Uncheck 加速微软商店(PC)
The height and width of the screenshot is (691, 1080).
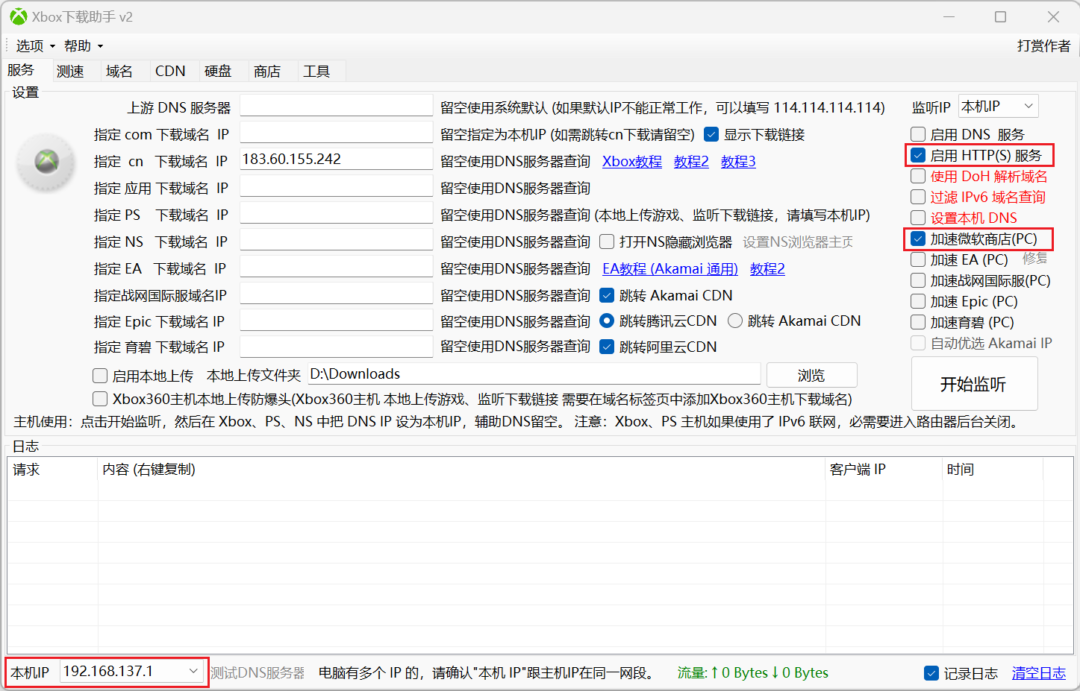pos(917,239)
